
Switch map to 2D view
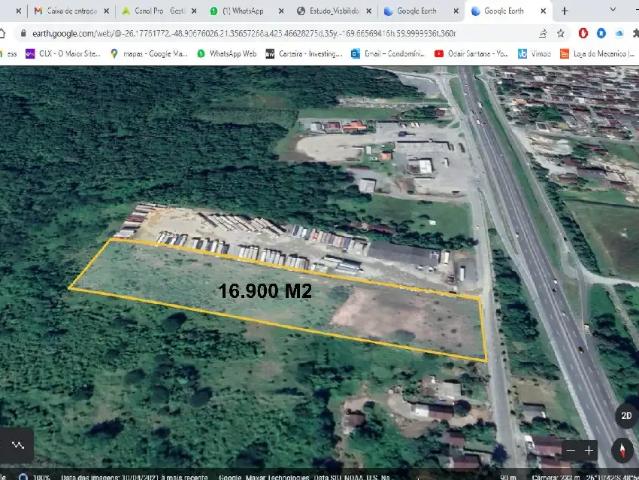pos(626,416)
